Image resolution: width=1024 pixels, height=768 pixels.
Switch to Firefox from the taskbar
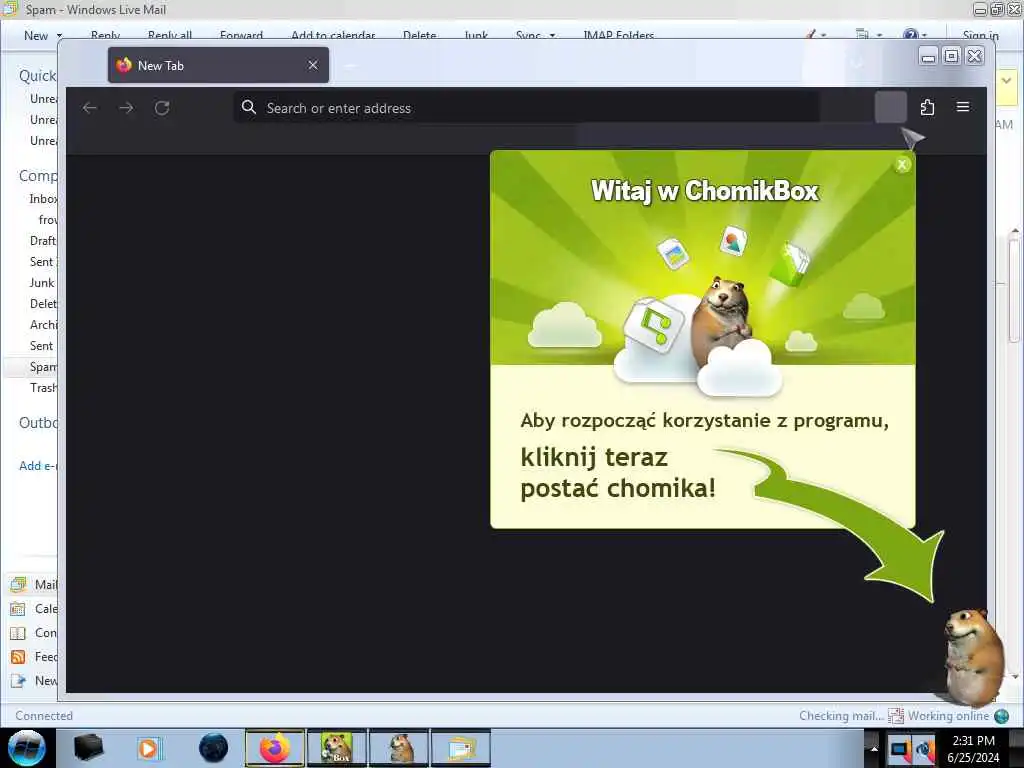[x=275, y=748]
